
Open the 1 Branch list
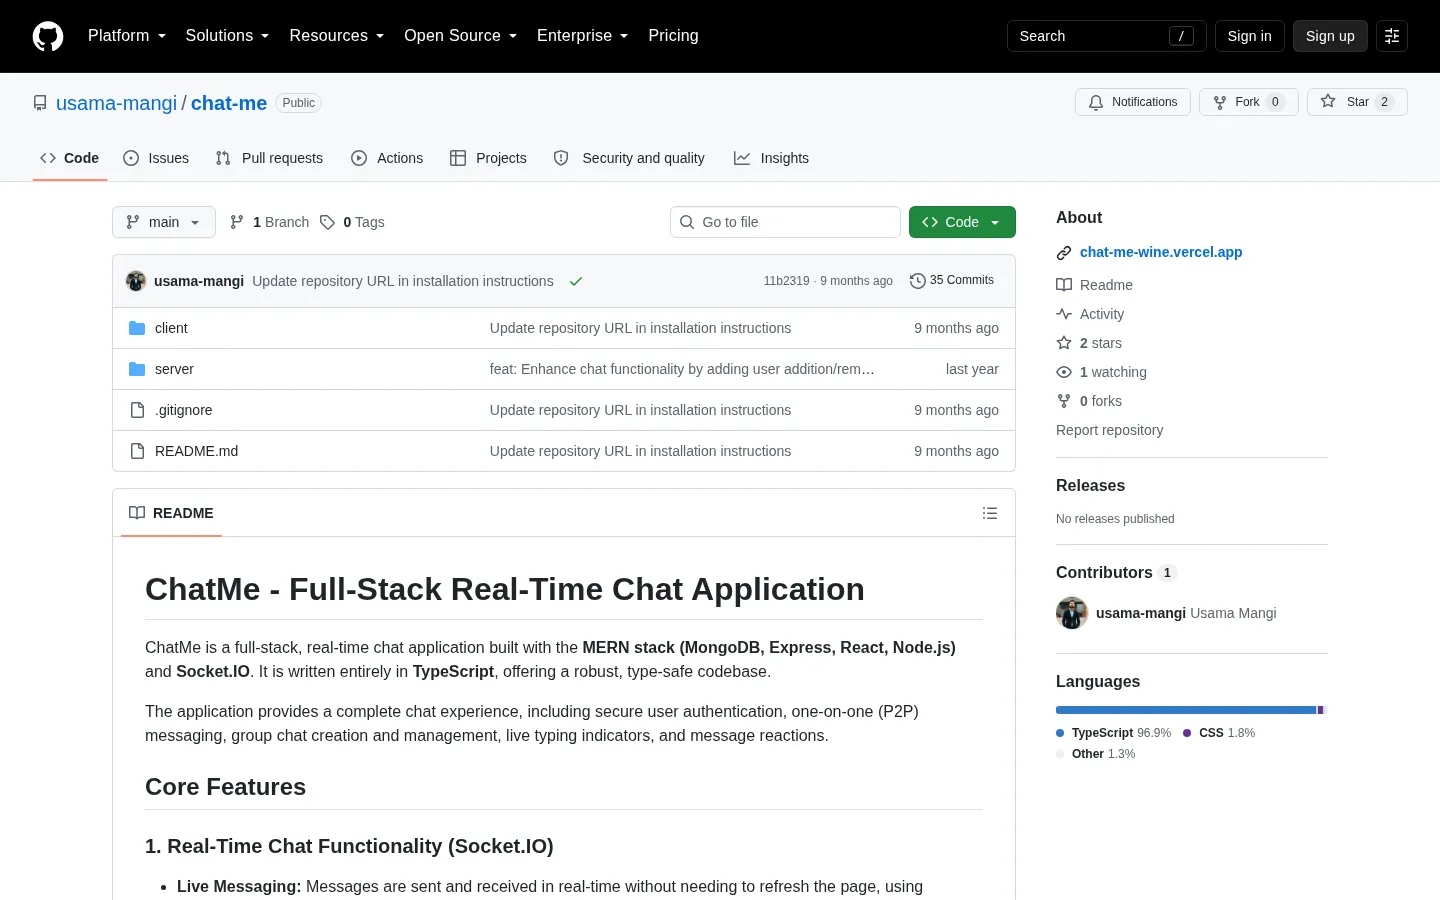(x=269, y=222)
